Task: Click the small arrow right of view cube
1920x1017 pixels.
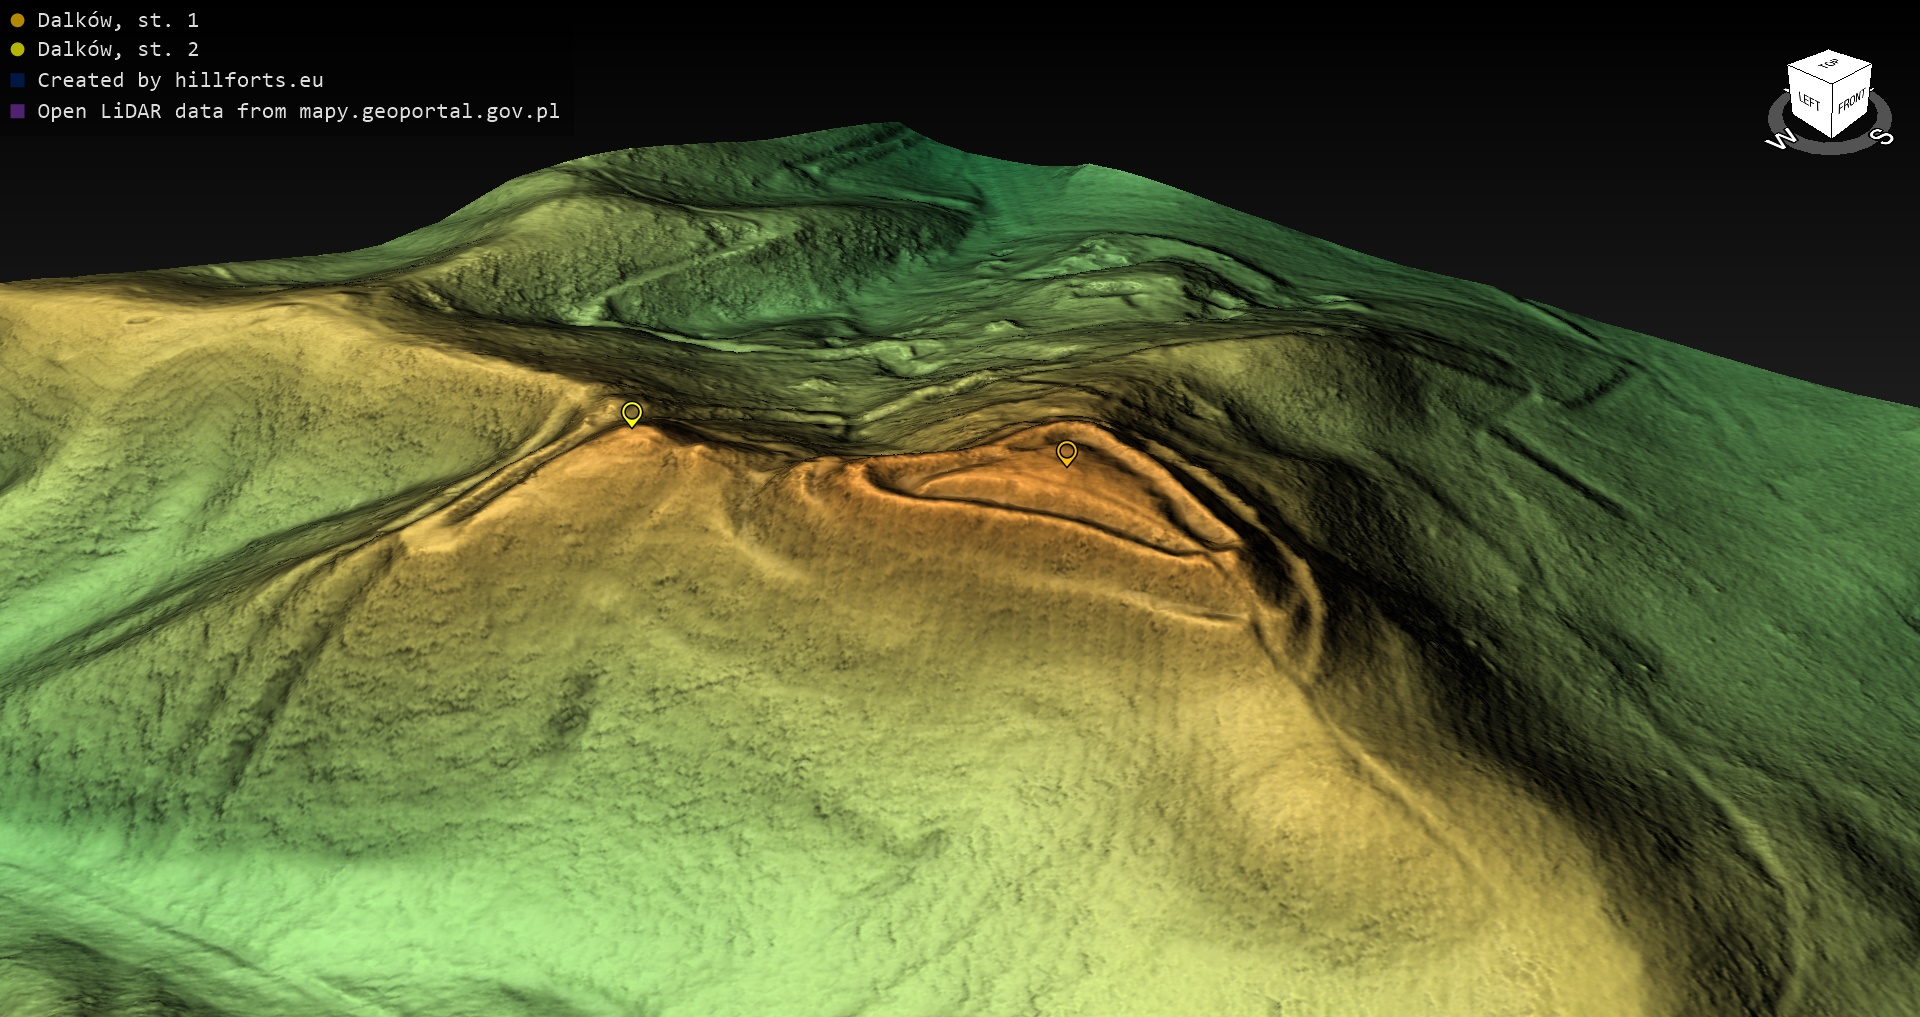Action: click(x=1872, y=91)
